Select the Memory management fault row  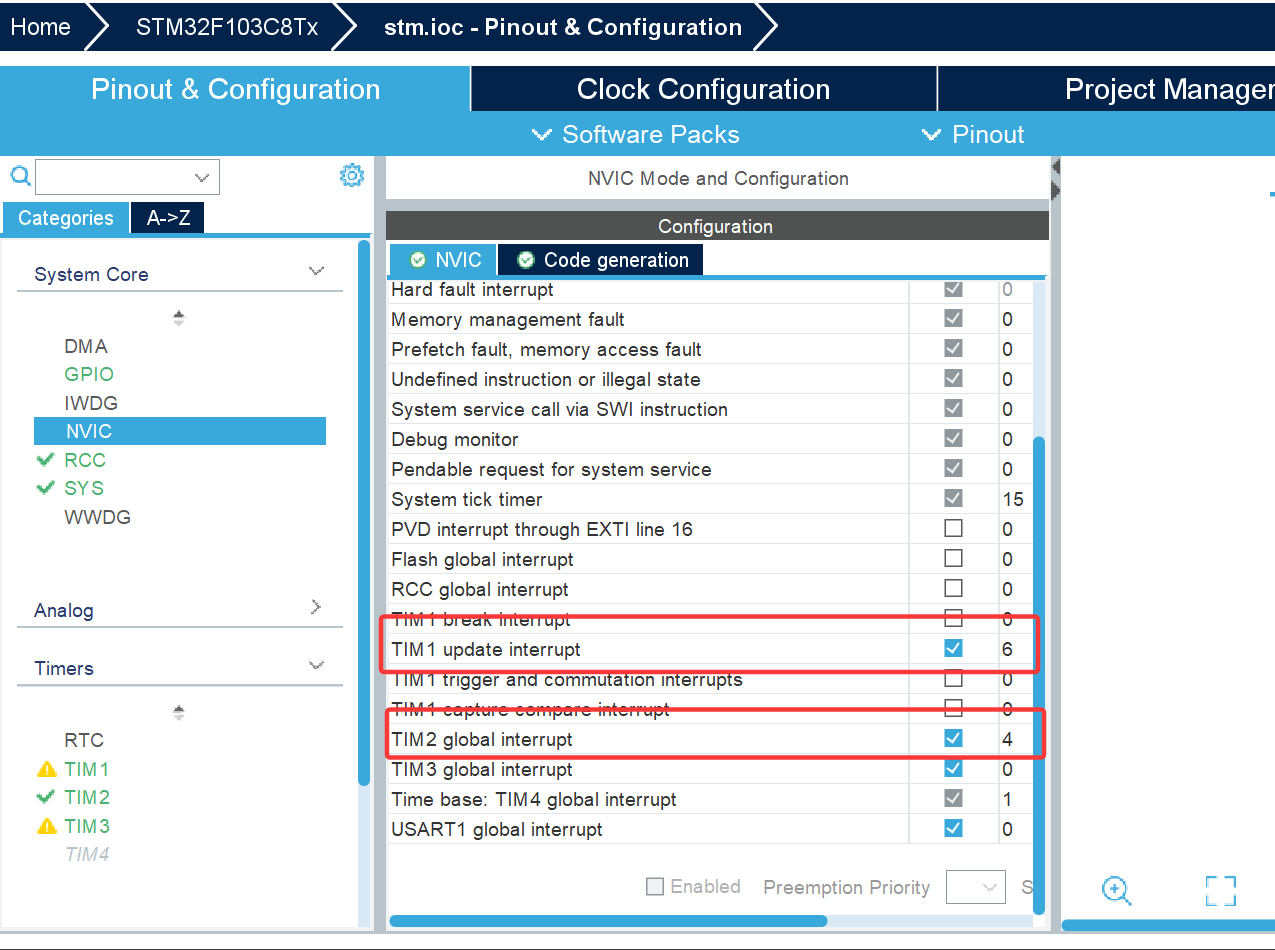pos(709,319)
